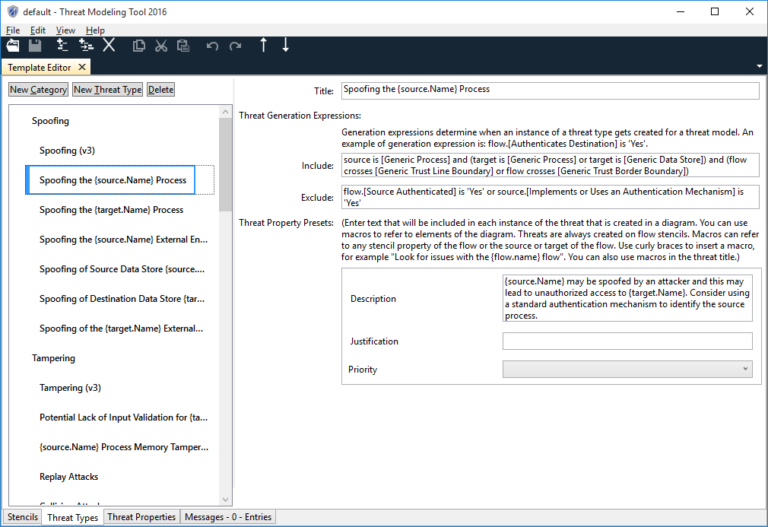Screen dimensions: 768x527
Task: Select Potential Lack of Input Validation item
Action: coord(123,417)
